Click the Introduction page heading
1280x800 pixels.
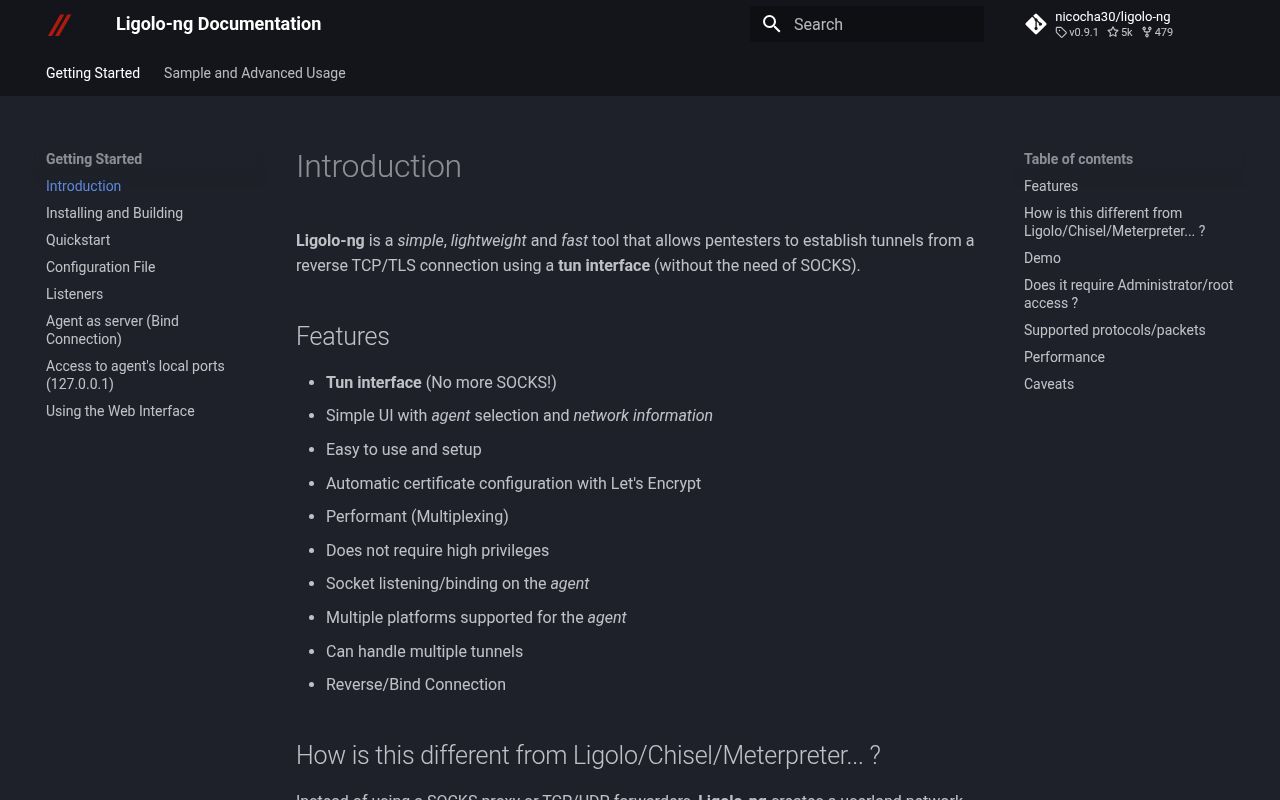point(379,166)
